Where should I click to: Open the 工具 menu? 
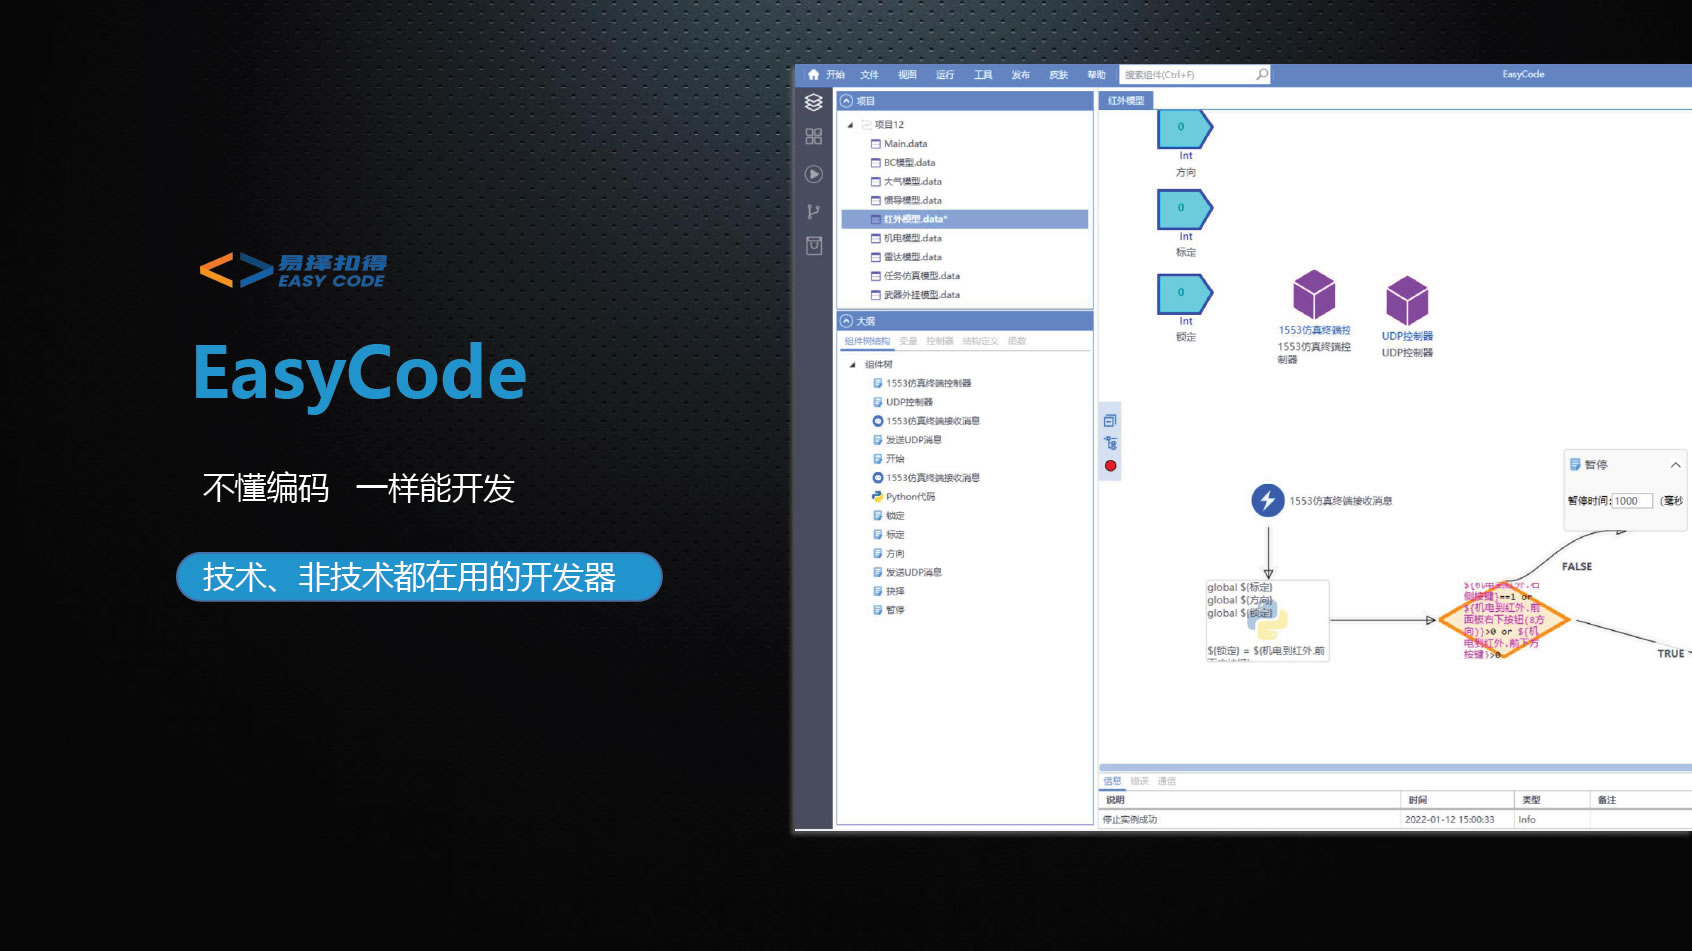[x=983, y=75]
